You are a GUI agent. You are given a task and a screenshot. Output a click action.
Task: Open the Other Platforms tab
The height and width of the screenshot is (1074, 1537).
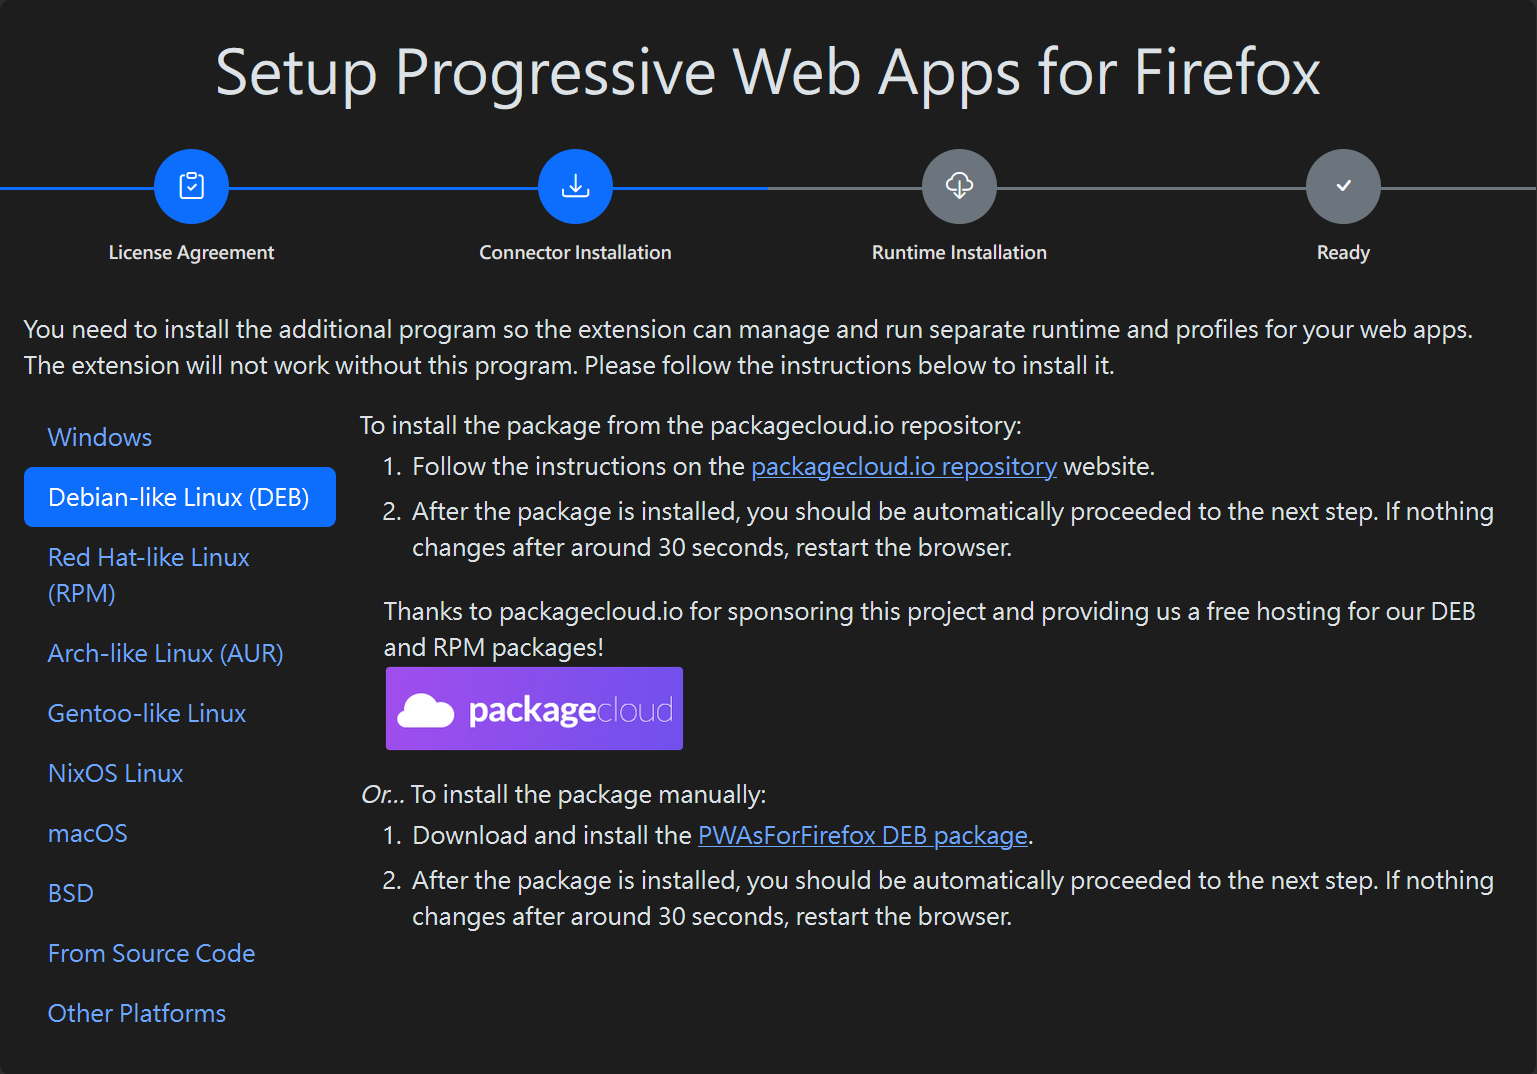[137, 1013]
